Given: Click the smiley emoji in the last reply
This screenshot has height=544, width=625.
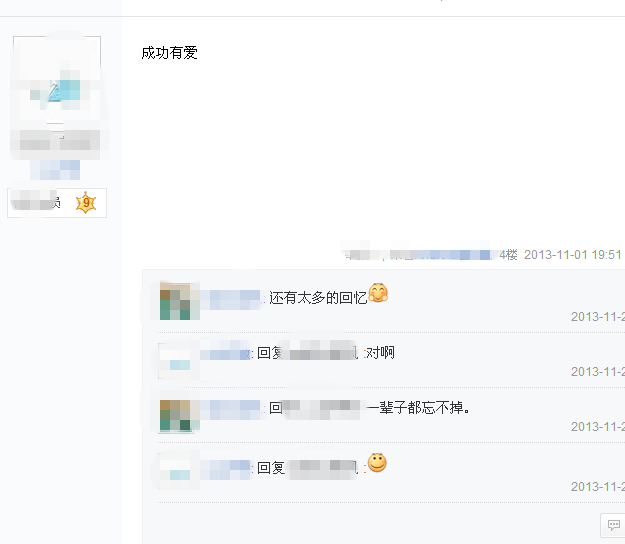Looking at the screenshot, I should [x=377, y=463].
